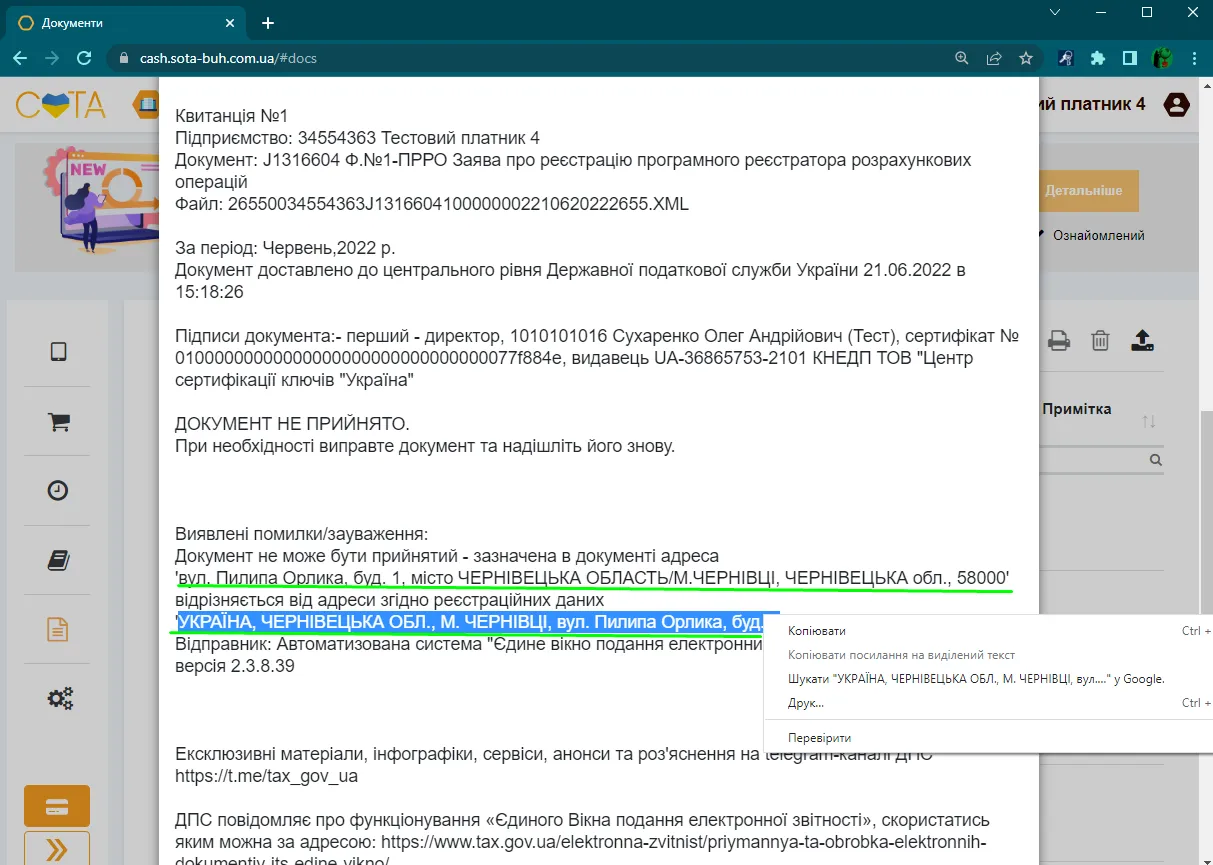The image size is (1213, 865).
Task: Click the address bar with cash.sota-buh.com.ua
Action: (530, 58)
